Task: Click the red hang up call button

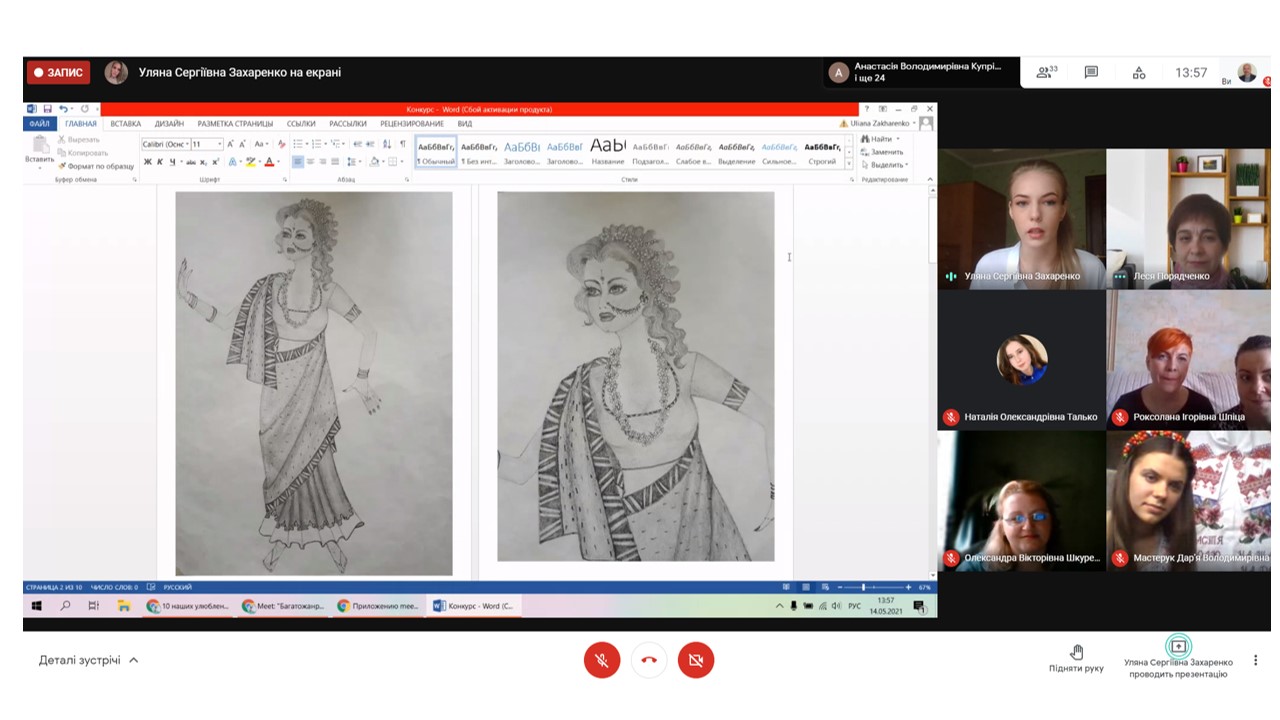Action: [x=649, y=660]
